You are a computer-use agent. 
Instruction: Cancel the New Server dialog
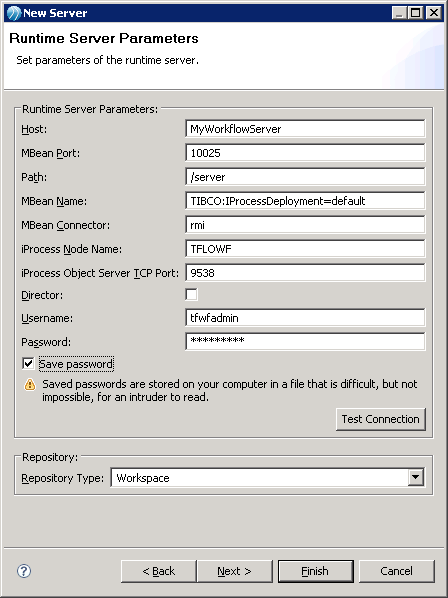click(x=397, y=571)
